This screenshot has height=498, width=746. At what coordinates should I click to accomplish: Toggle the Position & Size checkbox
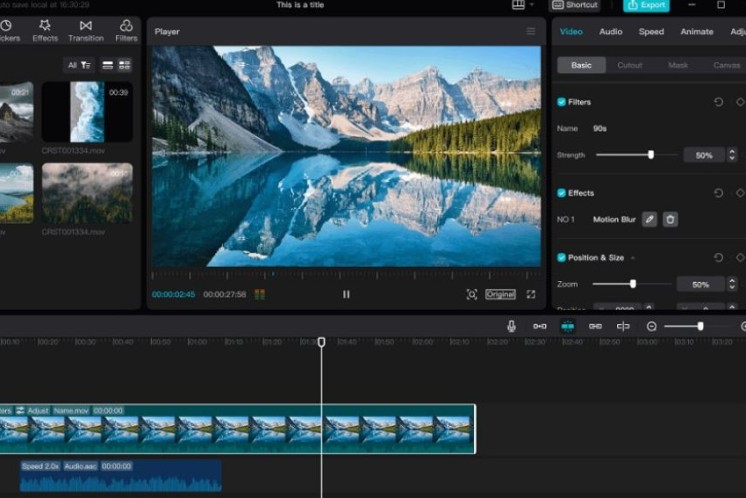(x=562, y=258)
